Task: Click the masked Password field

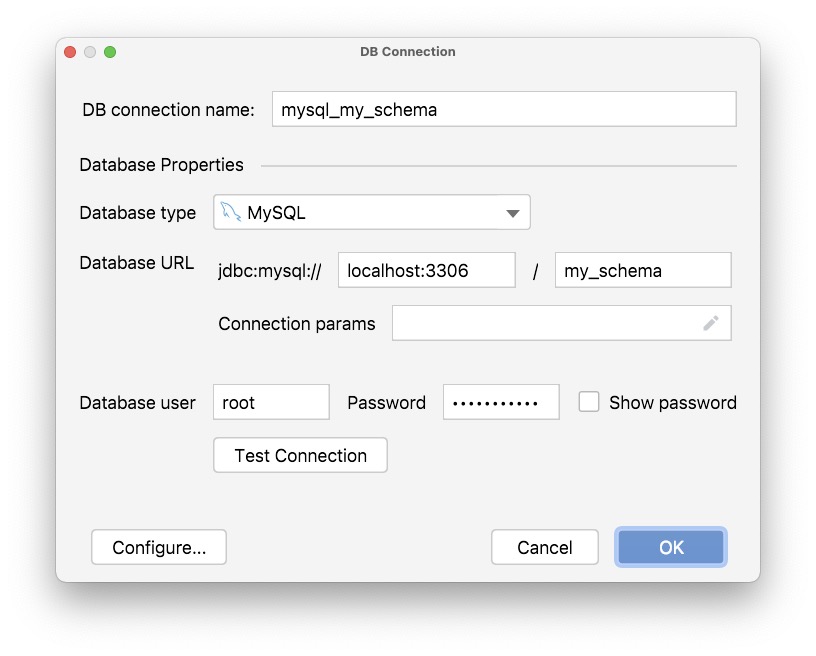Action: (500, 401)
